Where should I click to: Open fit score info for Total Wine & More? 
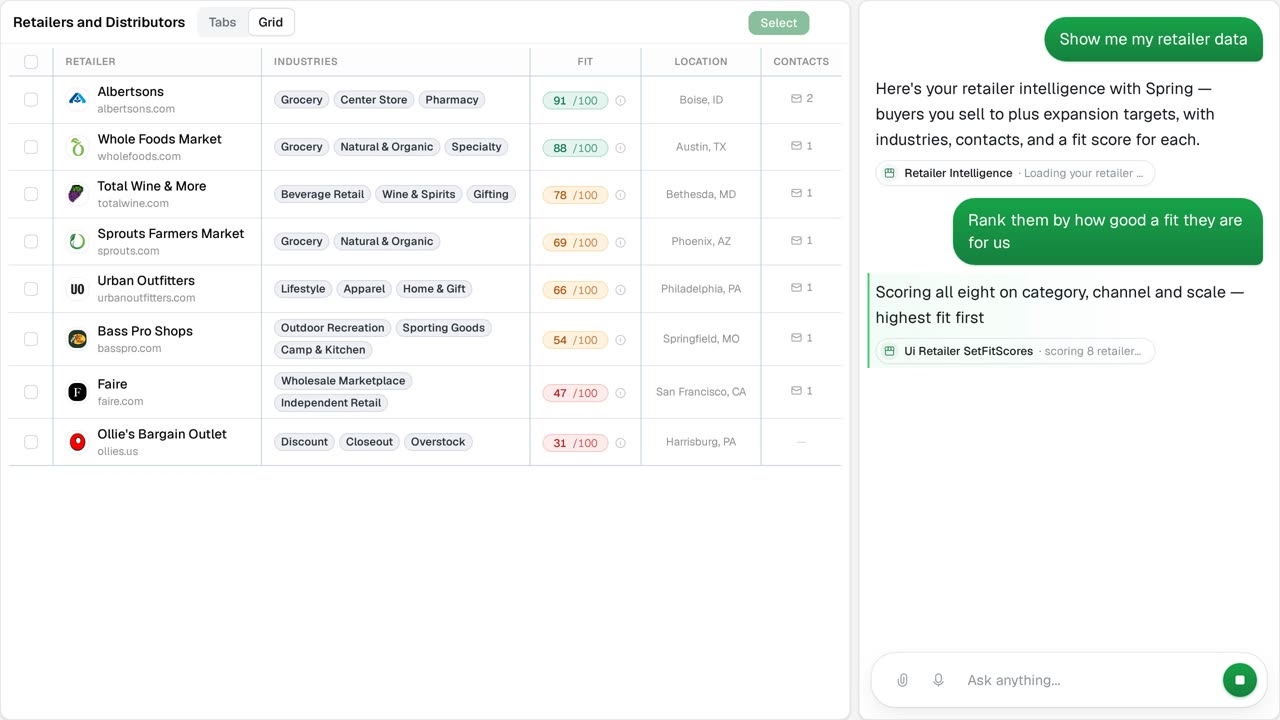tap(620, 195)
